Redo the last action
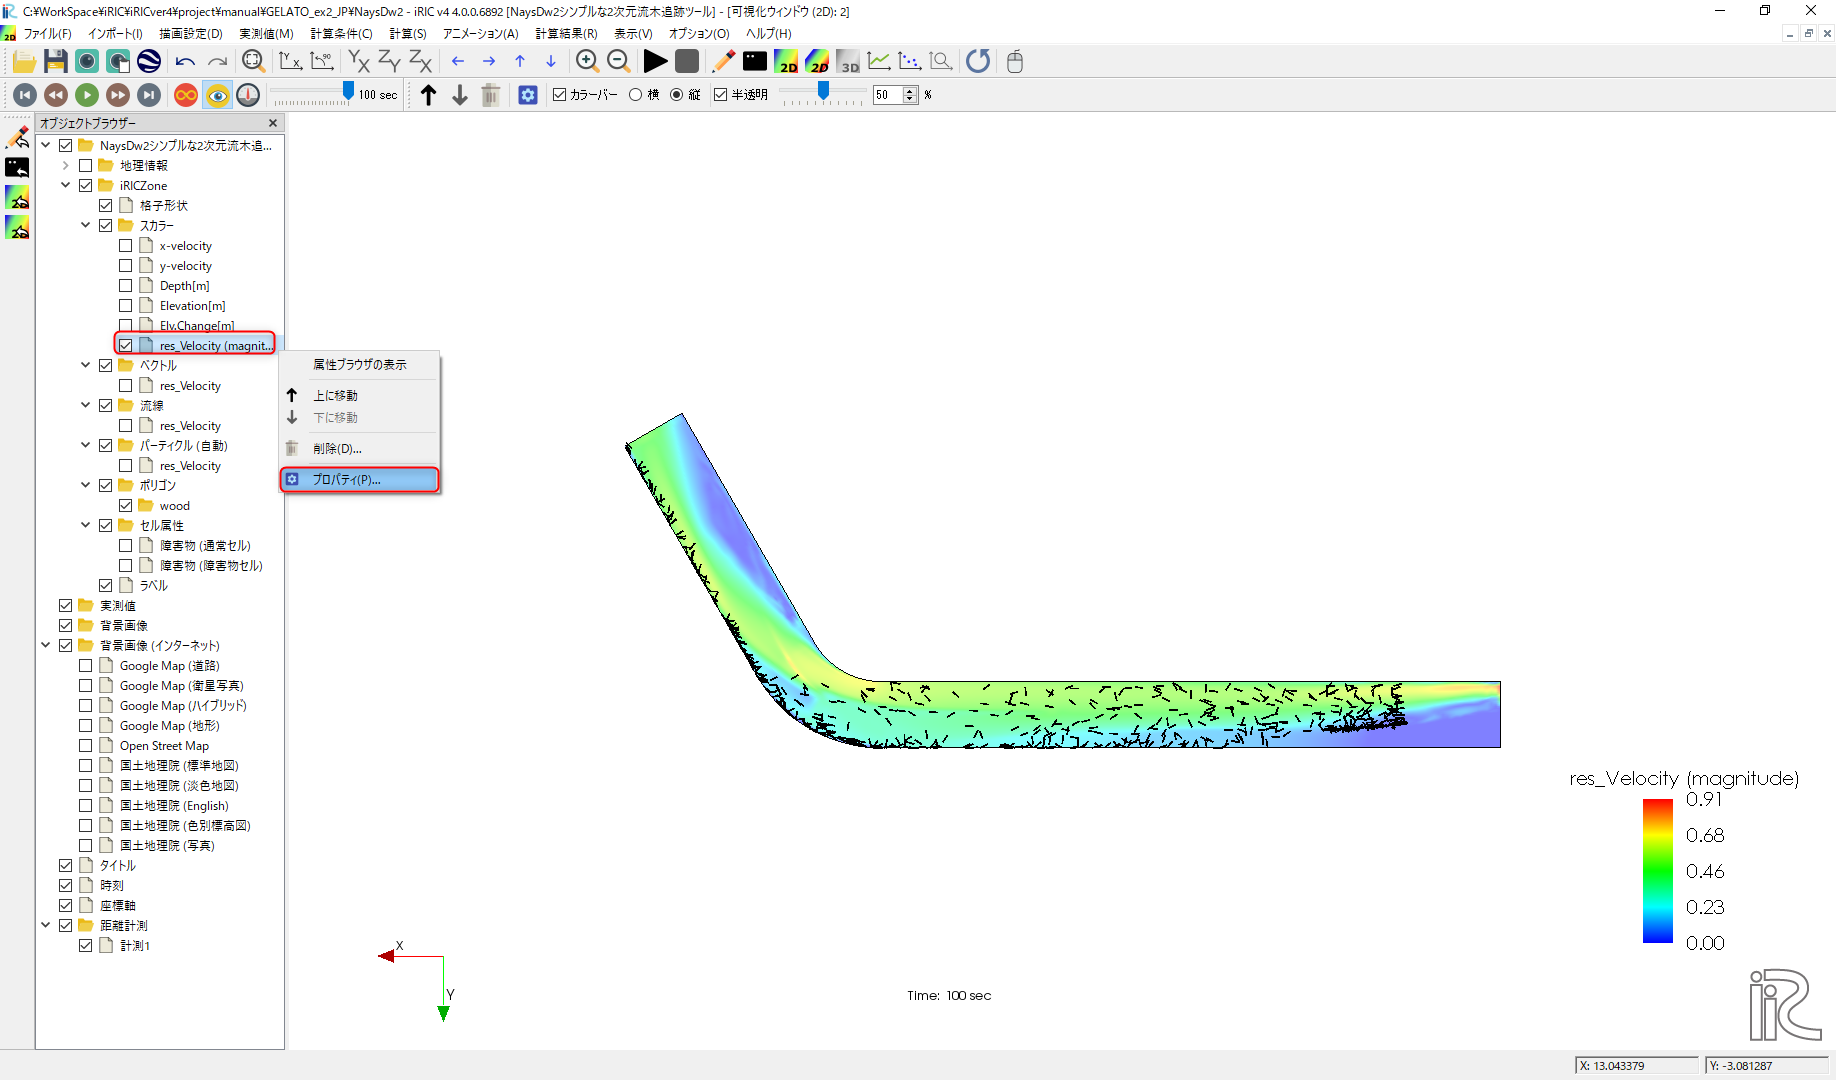Image resolution: width=1836 pixels, height=1080 pixels. point(217,62)
